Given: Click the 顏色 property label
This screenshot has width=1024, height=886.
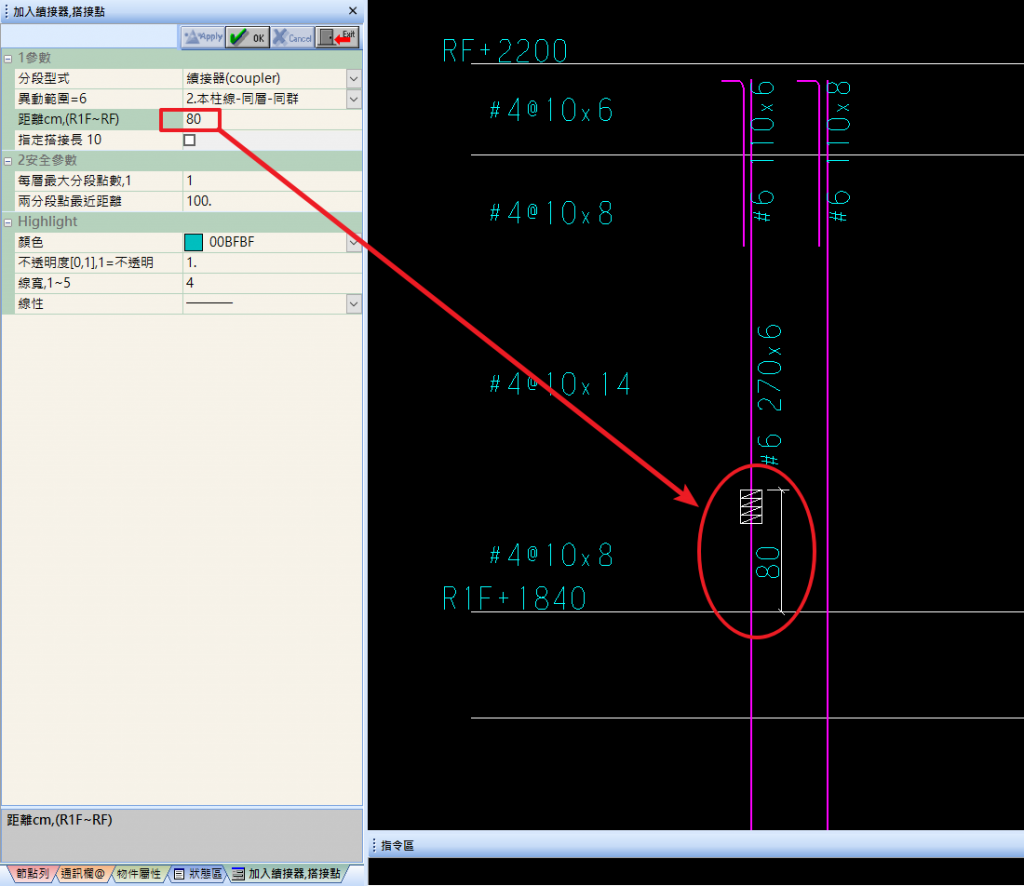Looking at the screenshot, I should coord(31,242).
